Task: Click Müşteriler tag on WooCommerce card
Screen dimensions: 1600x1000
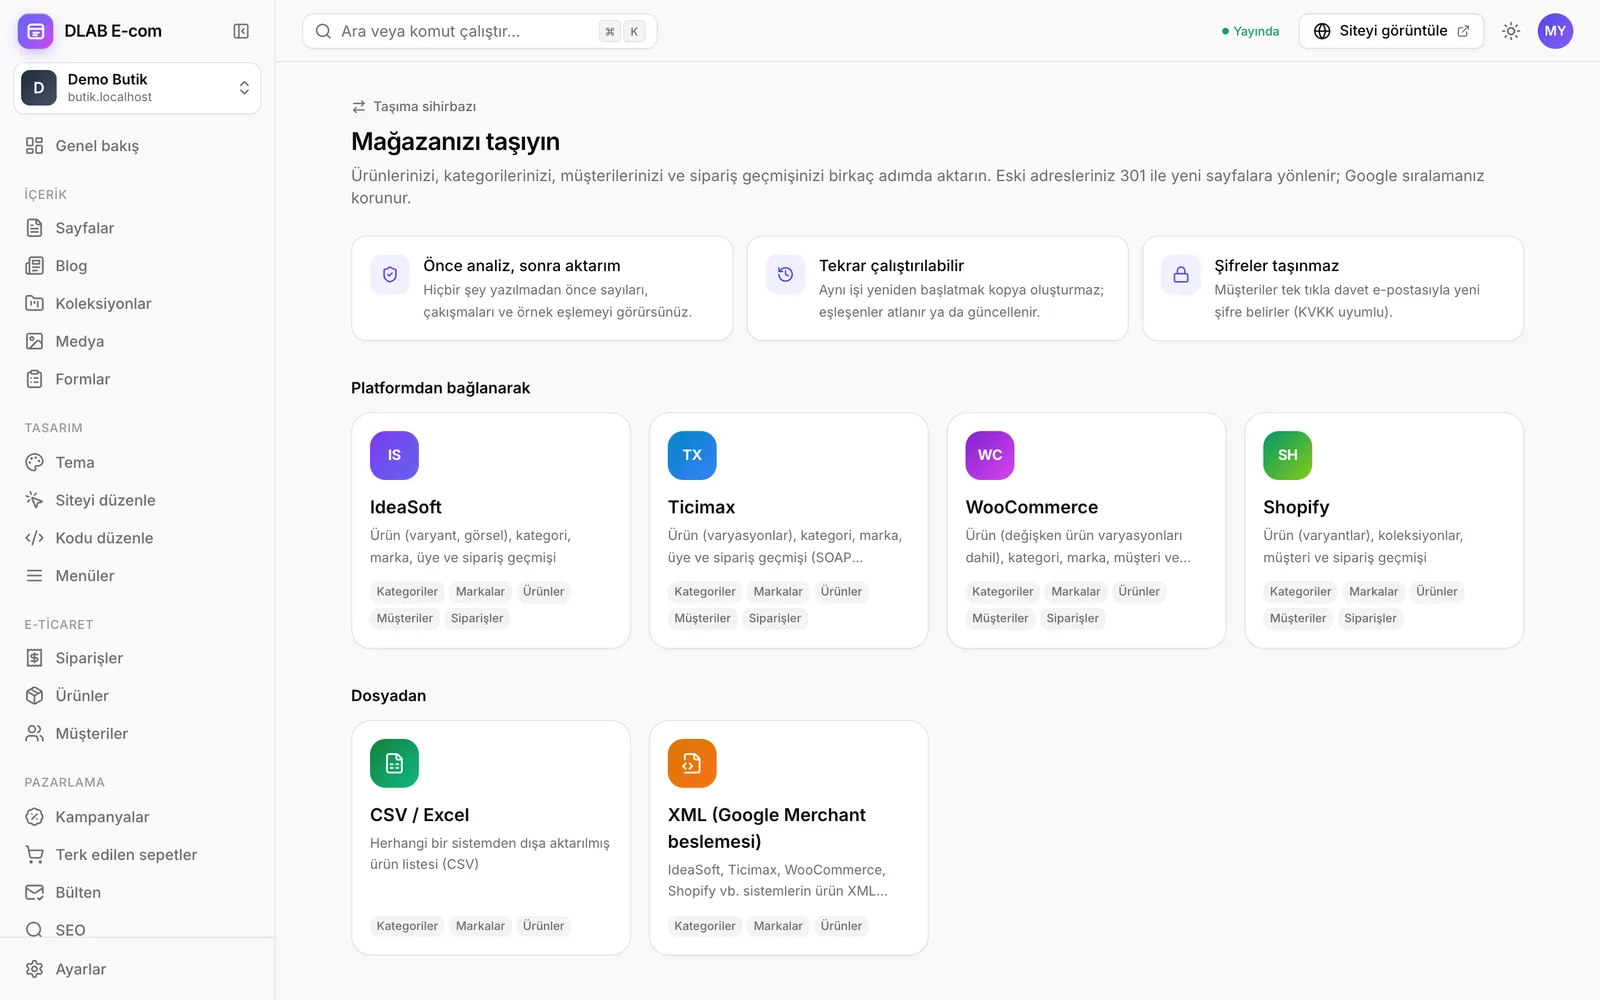Action: click(1000, 619)
